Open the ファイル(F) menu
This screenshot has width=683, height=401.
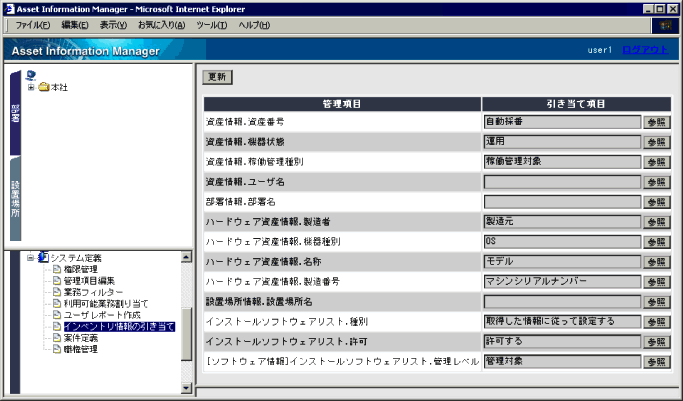[33, 25]
